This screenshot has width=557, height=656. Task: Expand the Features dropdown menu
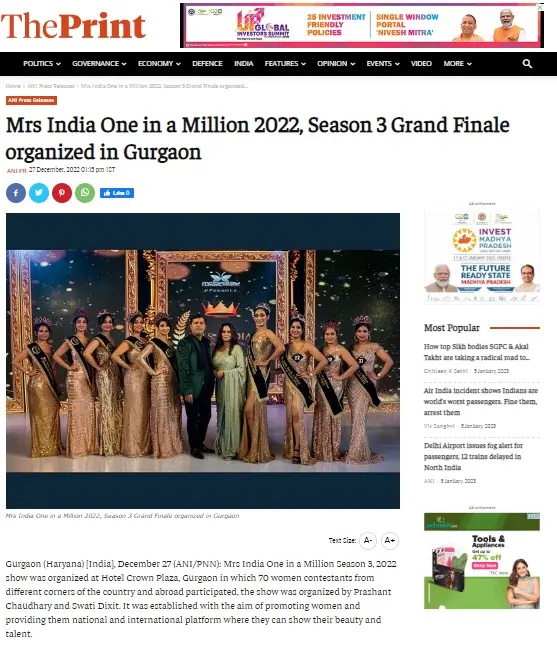(x=285, y=64)
